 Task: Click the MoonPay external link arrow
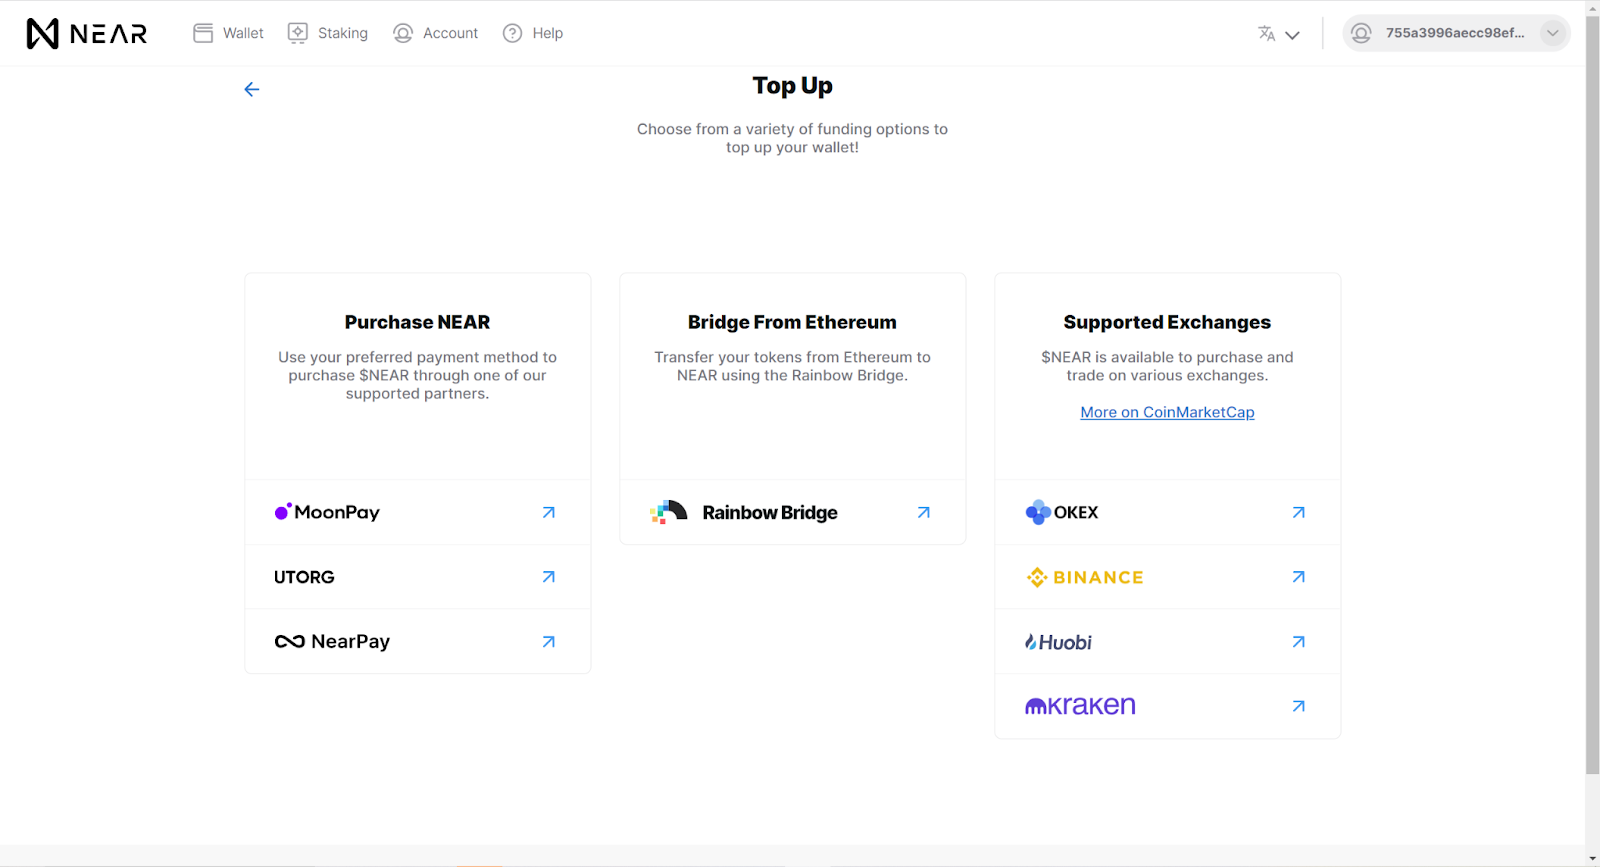tap(548, 512)
